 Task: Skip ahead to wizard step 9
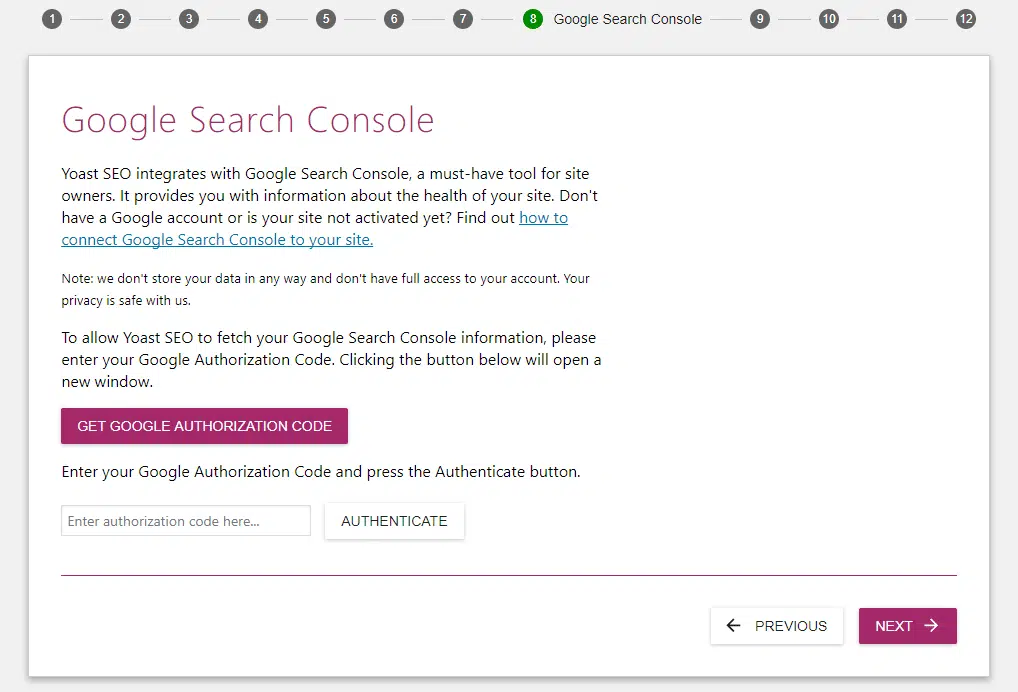click(760, 19)
